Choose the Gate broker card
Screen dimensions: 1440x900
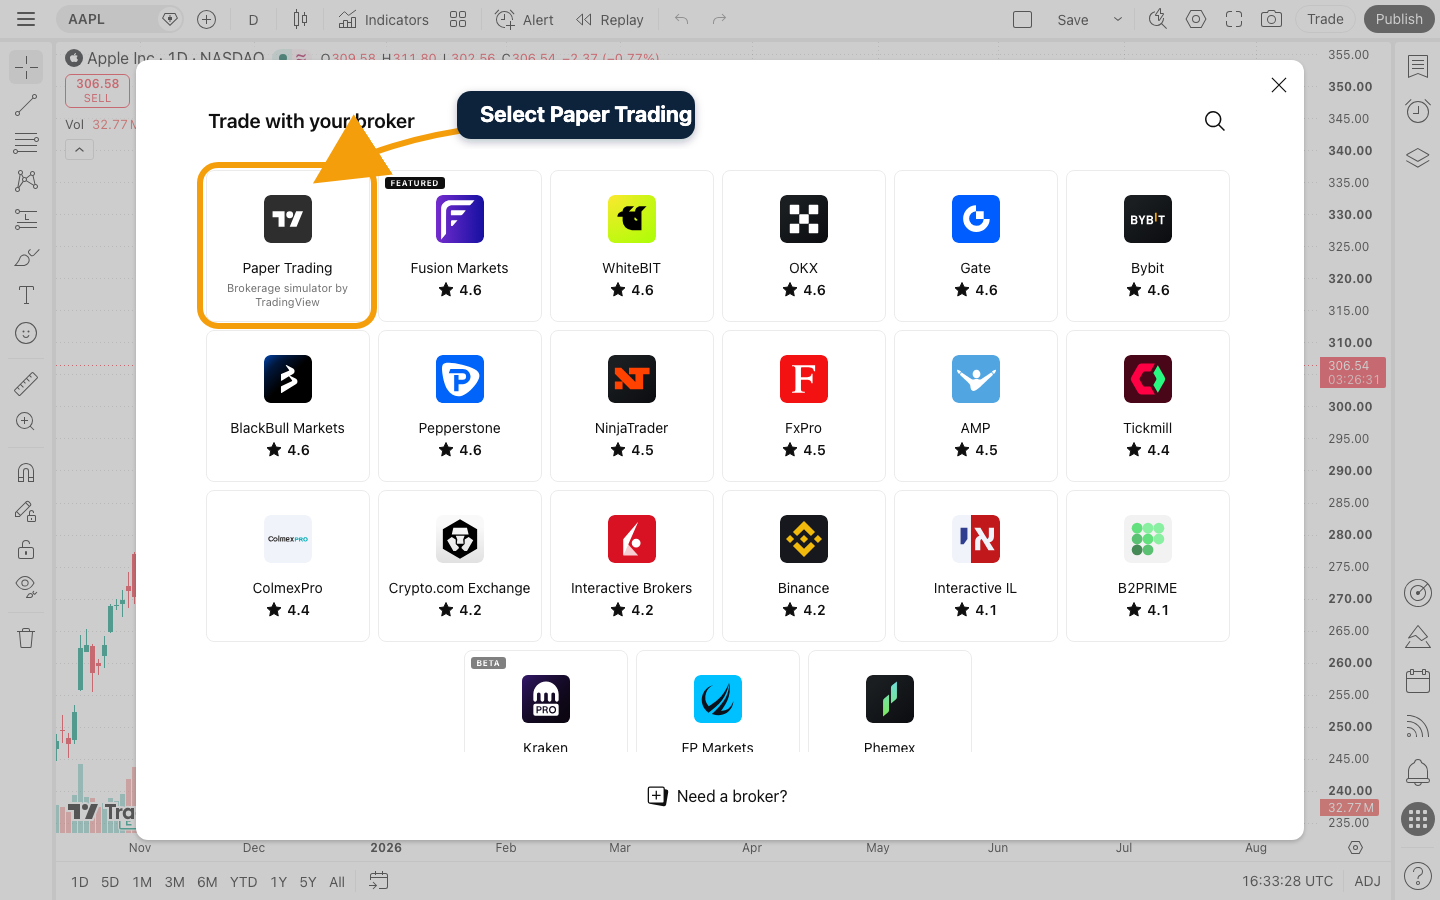point(976,246)
